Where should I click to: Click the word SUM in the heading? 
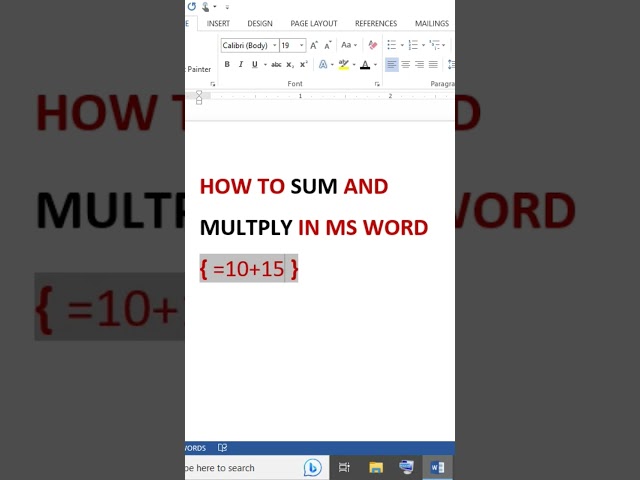tap(314, 187)
